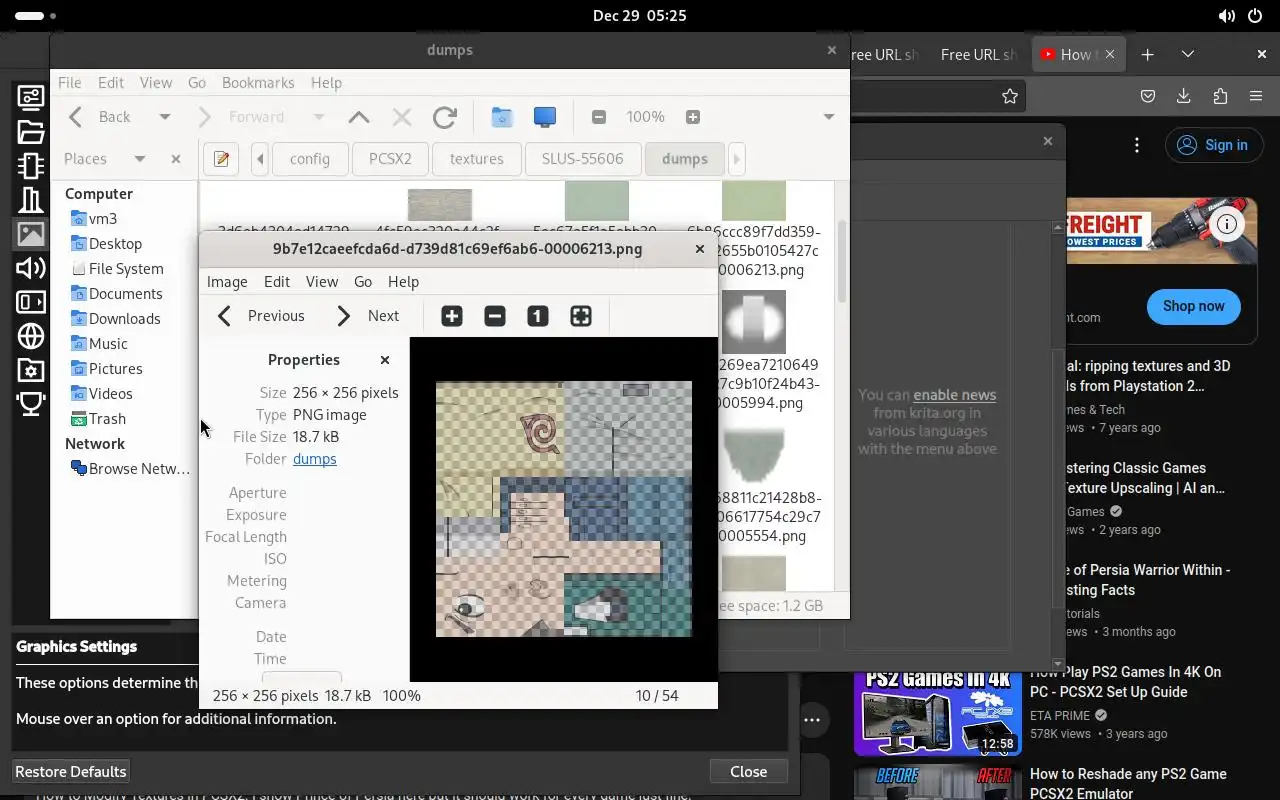Open the volume control in top bar
This screenshot has width=1280, height=800.
pyautogui.click(x=1226, y=16)
